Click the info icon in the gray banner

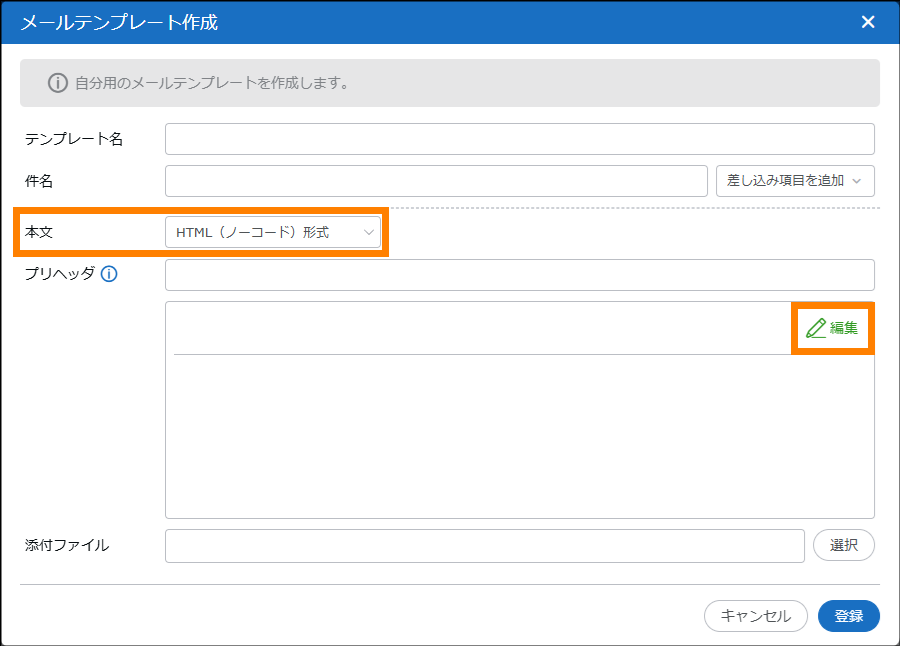(x=58, y=83)
